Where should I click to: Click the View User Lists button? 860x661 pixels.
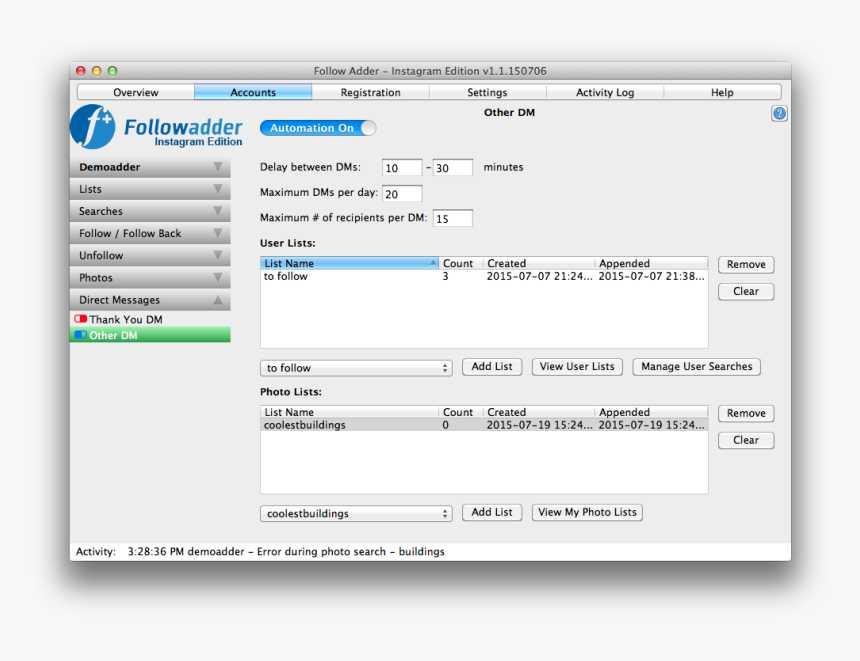point(577,366)
